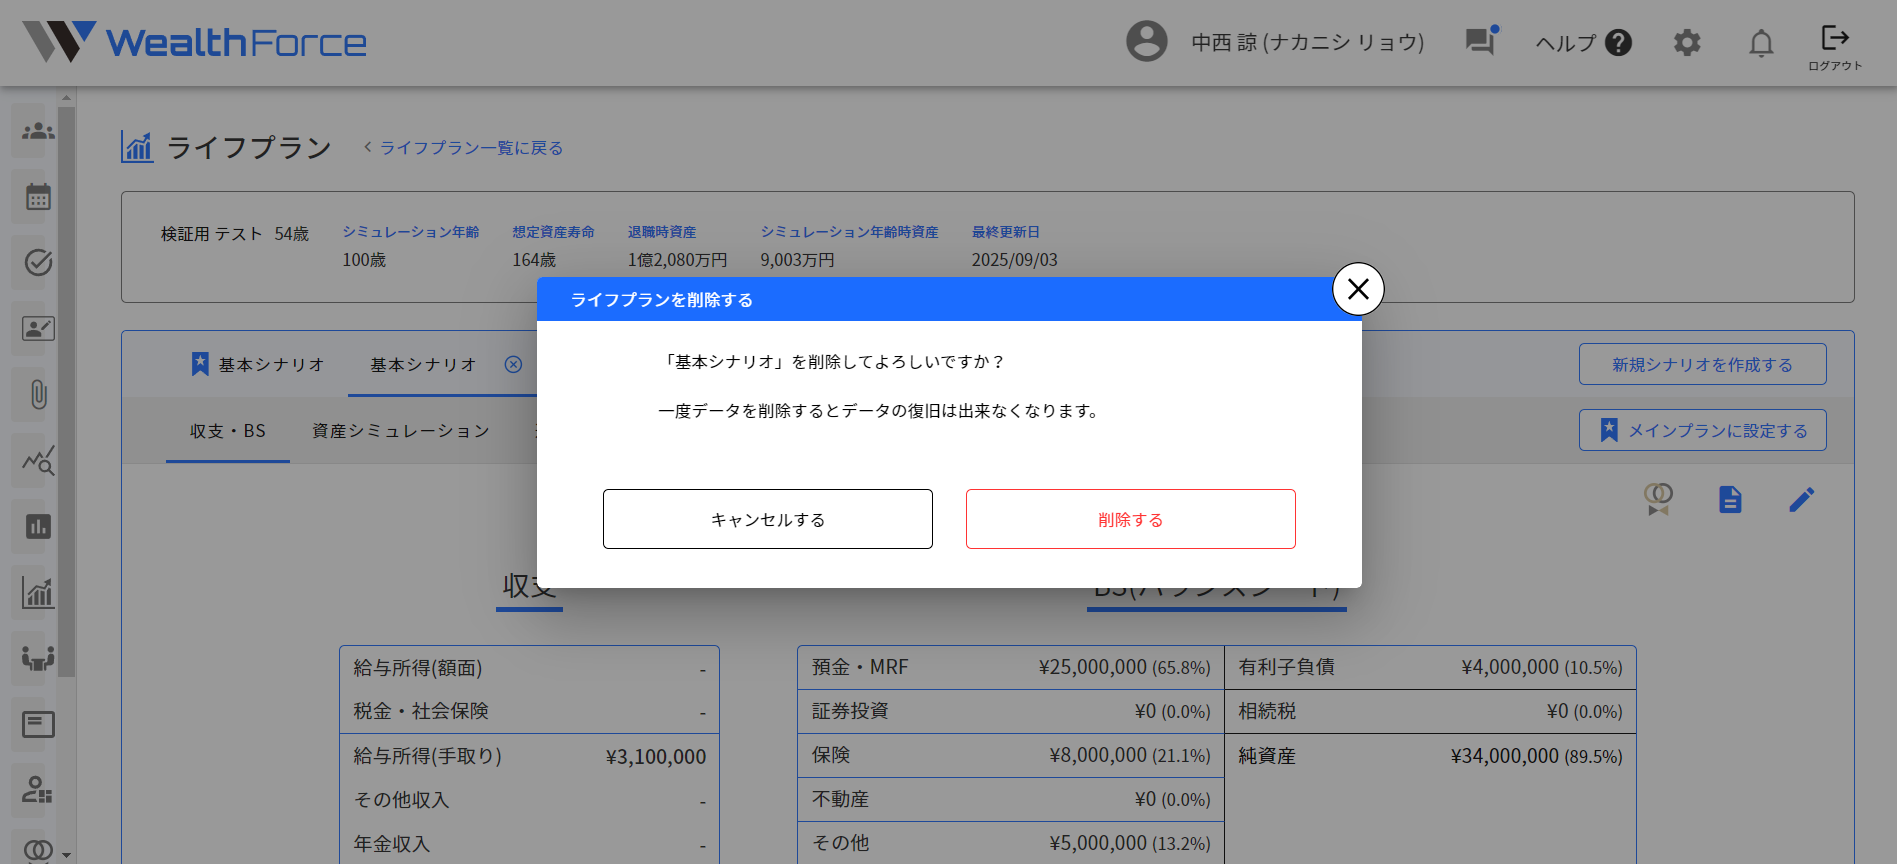Click メインプランに設定する button
This screenshot has height=864, width=1897.
click(1703, 430)
